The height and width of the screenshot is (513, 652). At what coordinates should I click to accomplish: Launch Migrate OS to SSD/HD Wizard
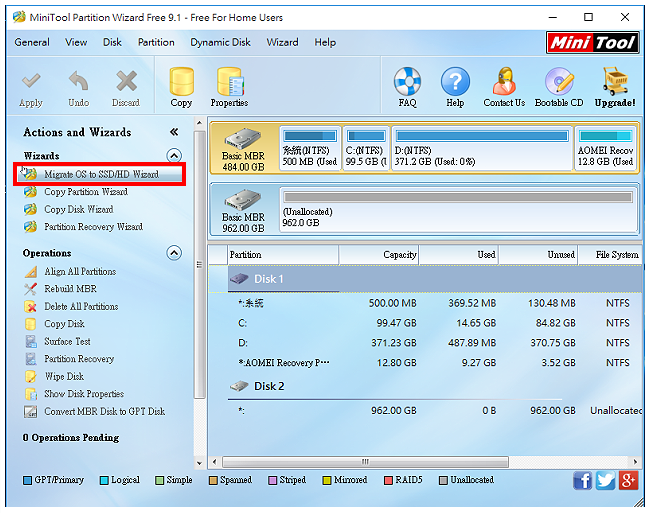click(100, 174)
